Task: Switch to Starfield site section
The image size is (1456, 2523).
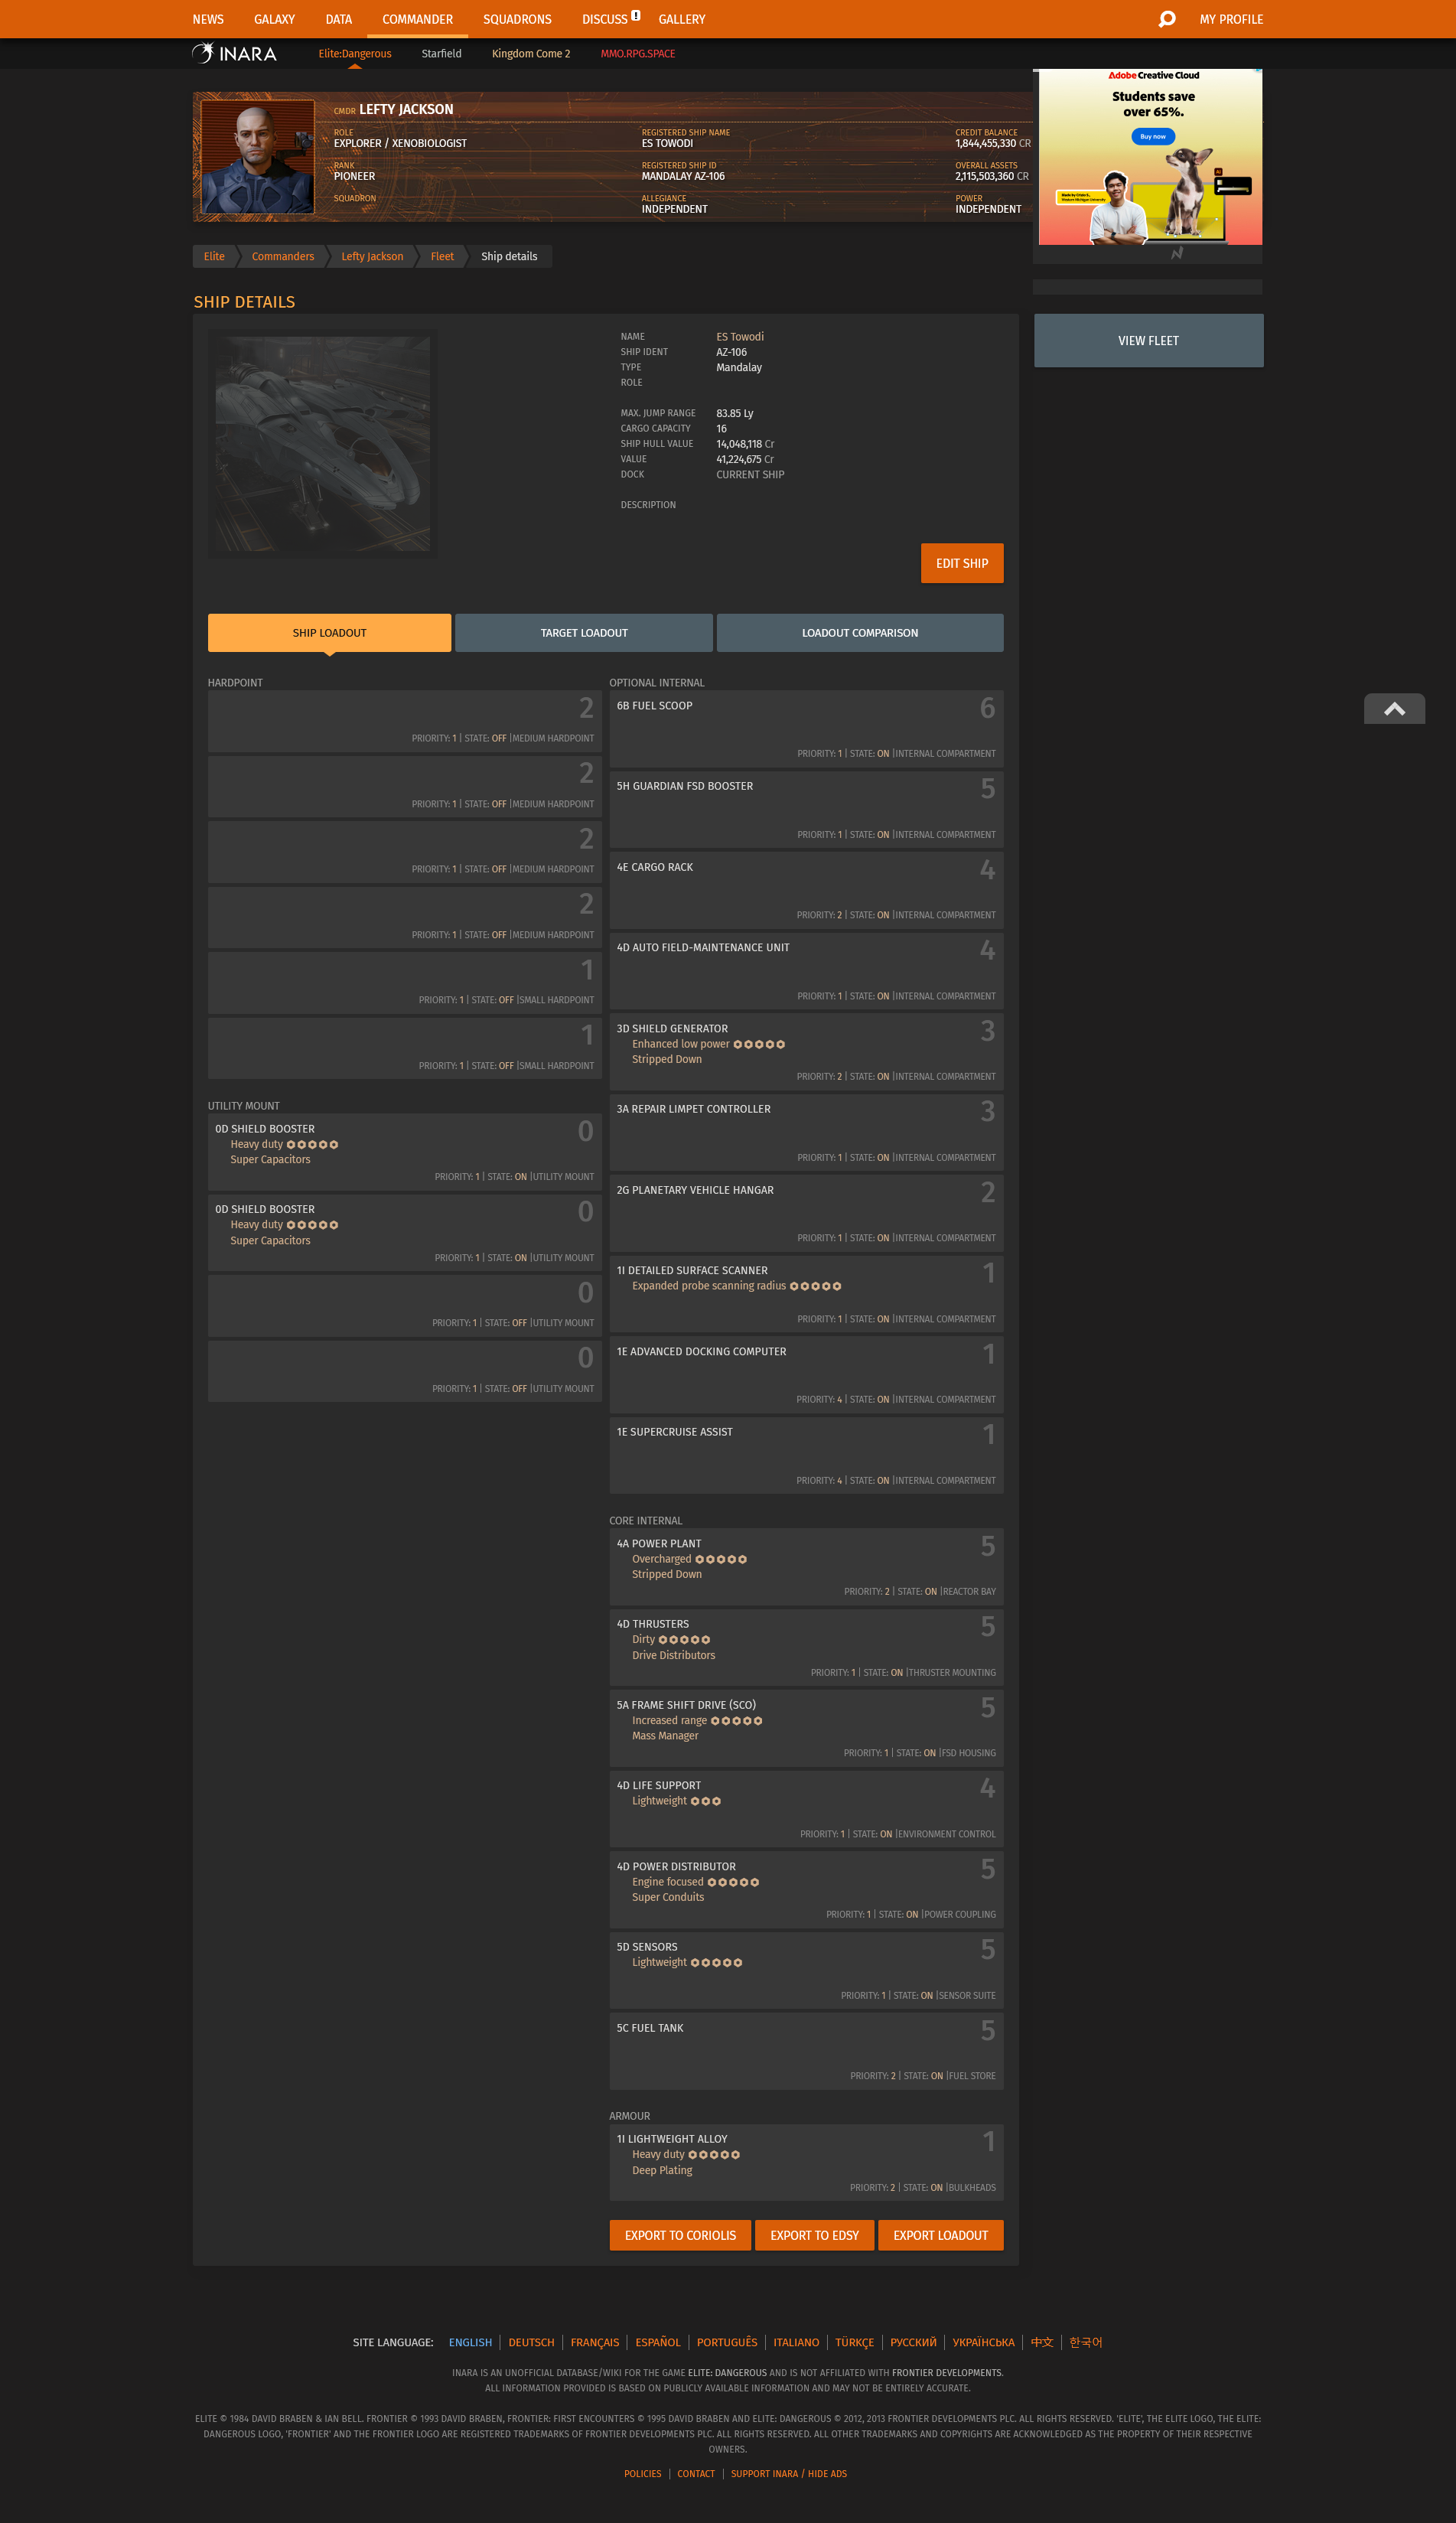Action: click(442, 54)
